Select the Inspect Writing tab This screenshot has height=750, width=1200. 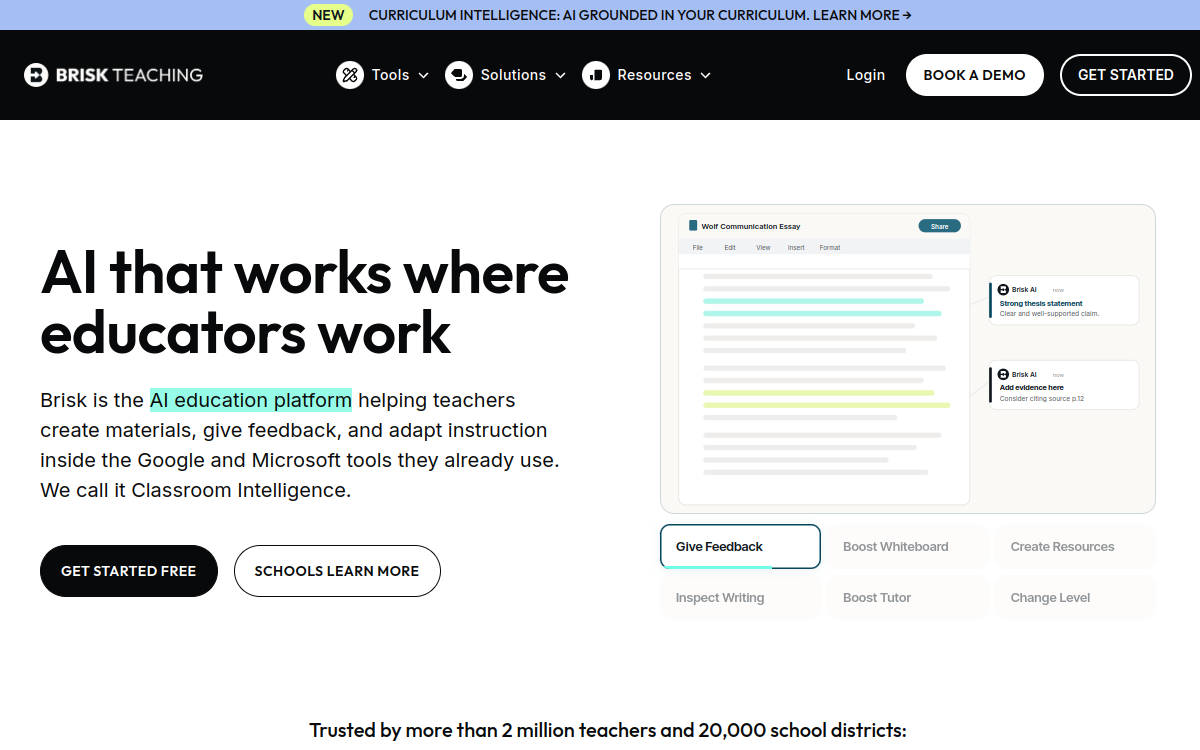coord(740,598)
